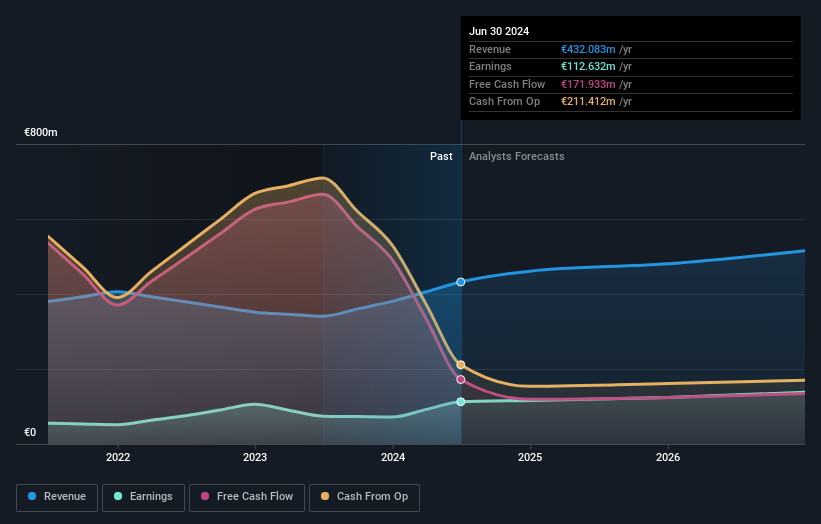Click the €800m y-axis label
The height and width of the screenshot is (524, 821).
pos(40,132)
